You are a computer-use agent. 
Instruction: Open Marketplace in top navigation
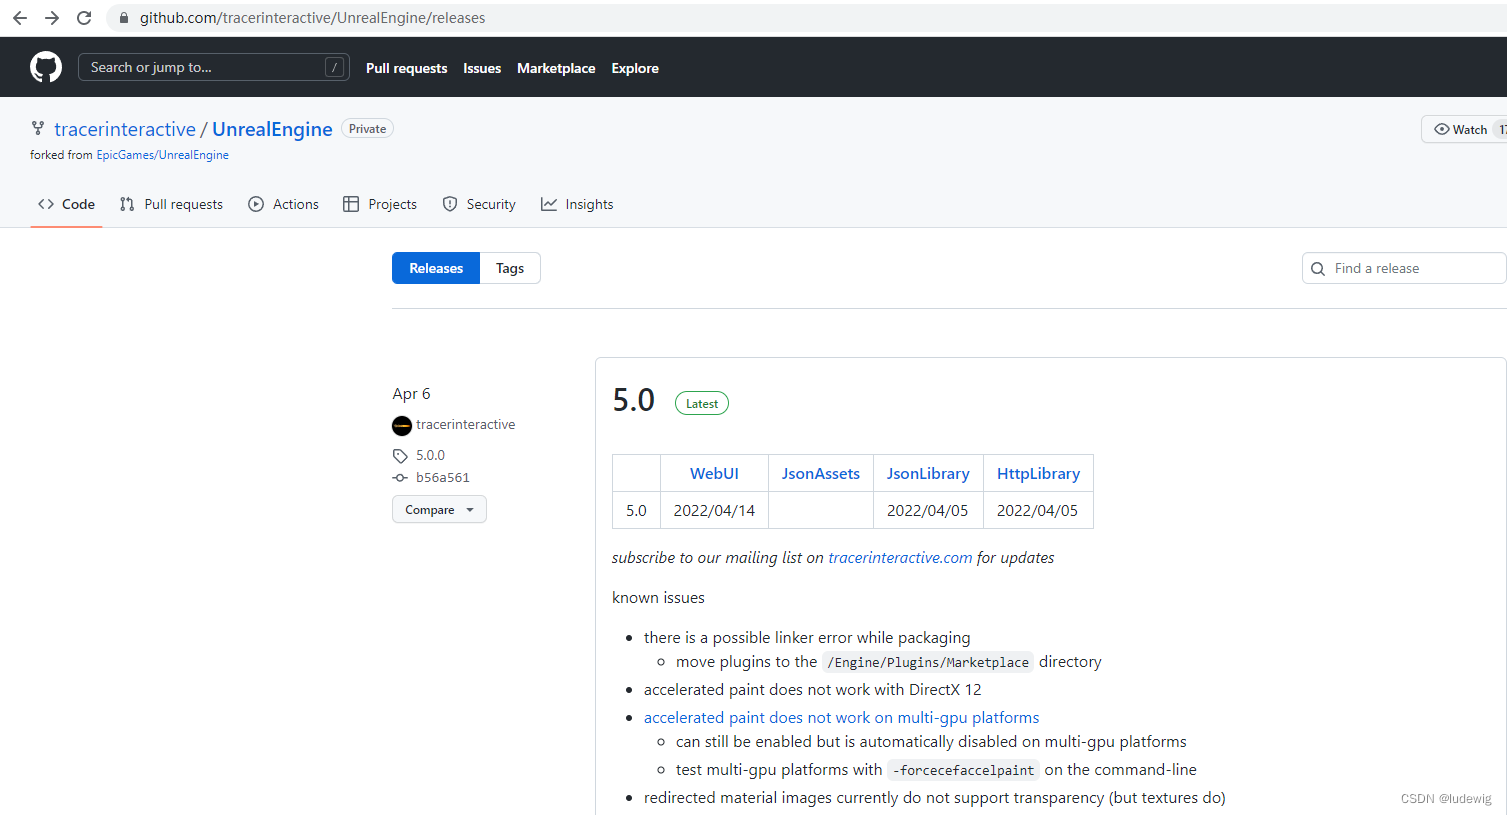click(556, 68)
